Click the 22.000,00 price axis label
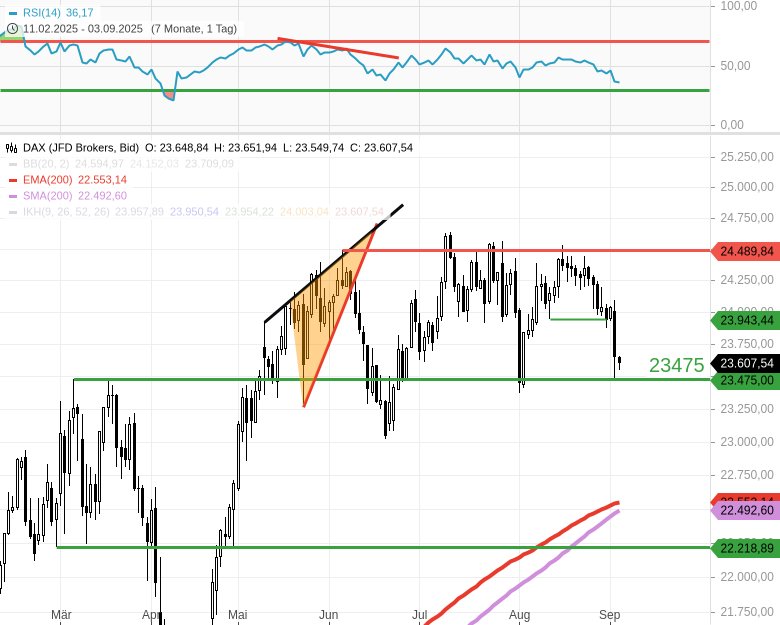Viewport: 780px width, 625px height. (x=747, y=577)
